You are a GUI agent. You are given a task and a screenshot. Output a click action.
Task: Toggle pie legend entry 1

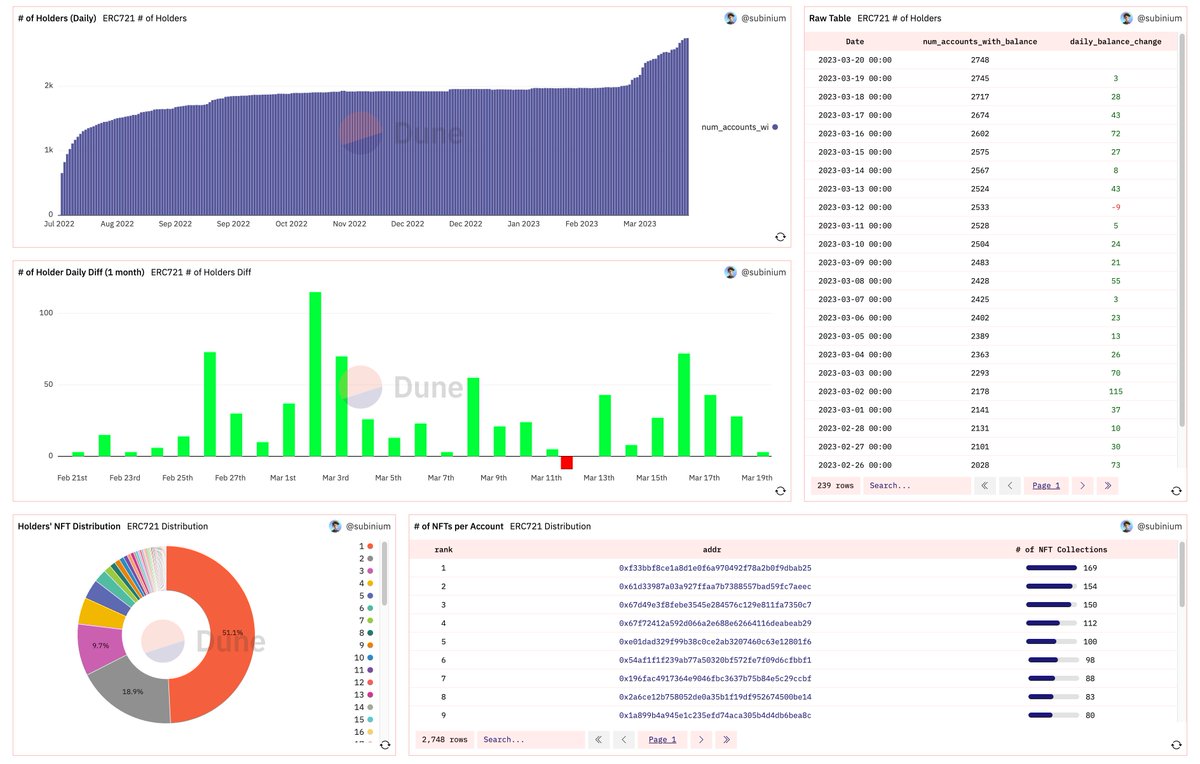pos(364,546)
